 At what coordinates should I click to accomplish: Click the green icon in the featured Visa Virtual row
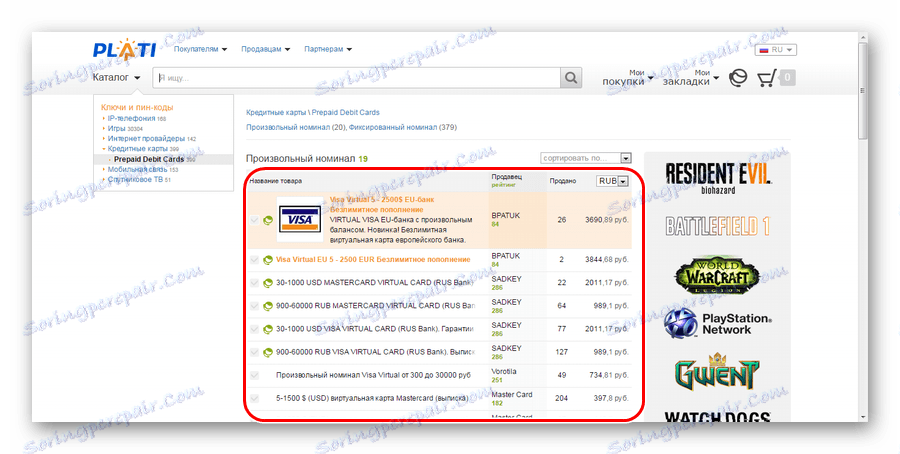pos(267,220)
